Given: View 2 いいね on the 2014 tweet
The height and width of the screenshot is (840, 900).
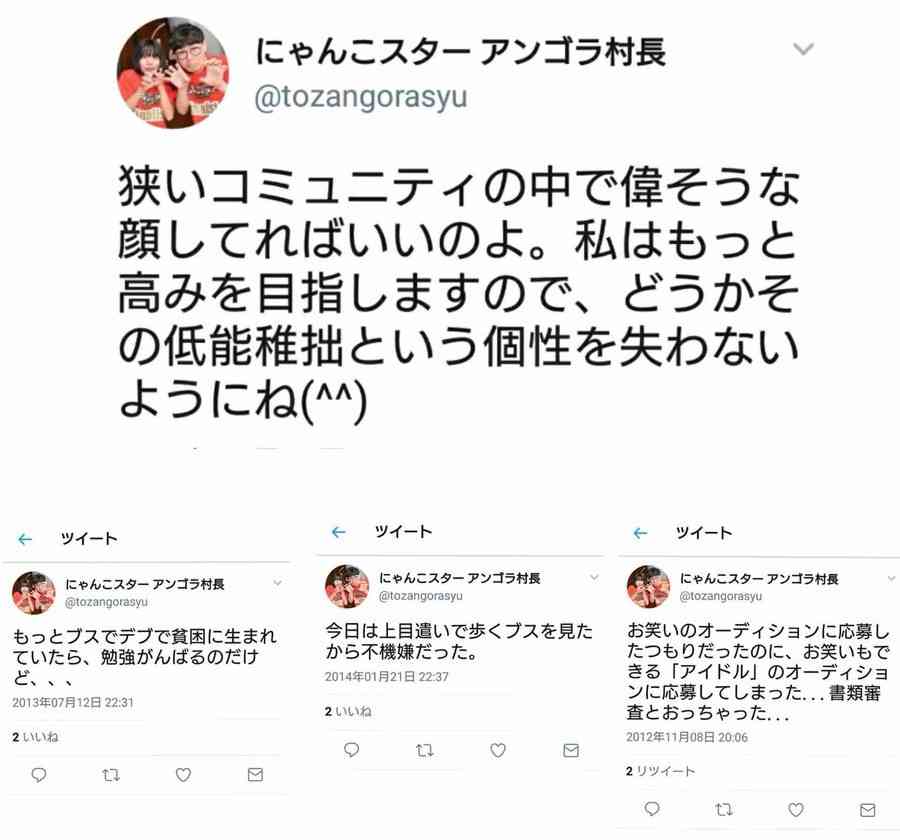Looking at the screenshot, I should pyautogui.click(x=348, y=711).
